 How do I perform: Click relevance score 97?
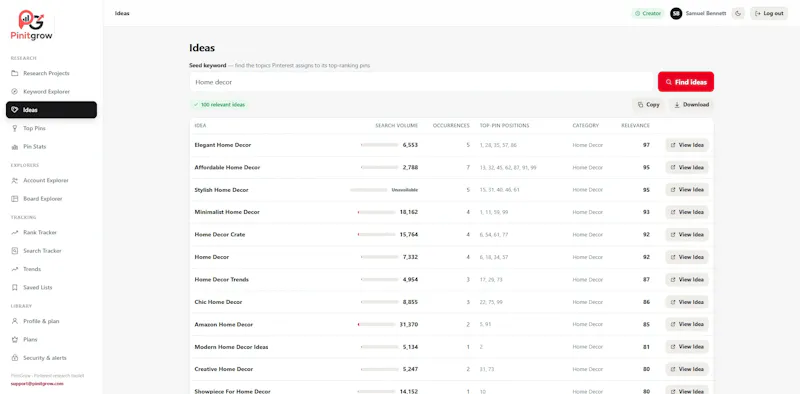pos(646,145)
